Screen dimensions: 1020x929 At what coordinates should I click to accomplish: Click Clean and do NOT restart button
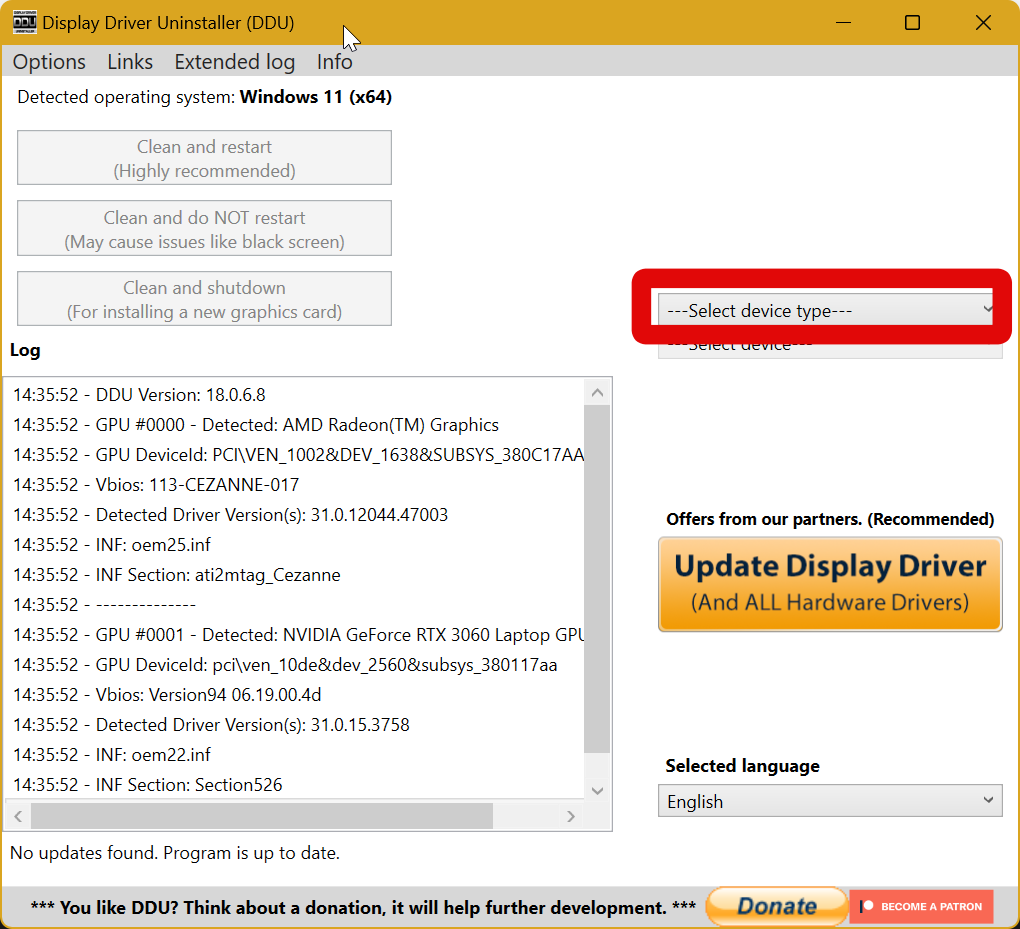click(x=204, y=229)
